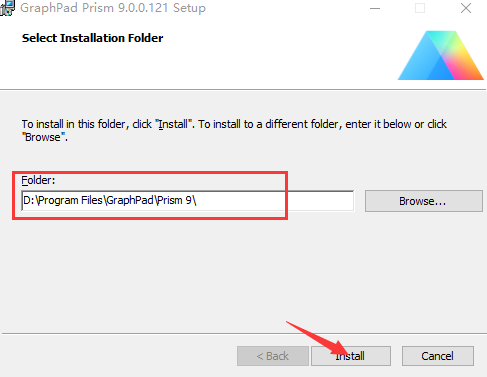This screenshot has height=377, width=487.
Task: Close the setup window with the X
Action: coord(466,8)
